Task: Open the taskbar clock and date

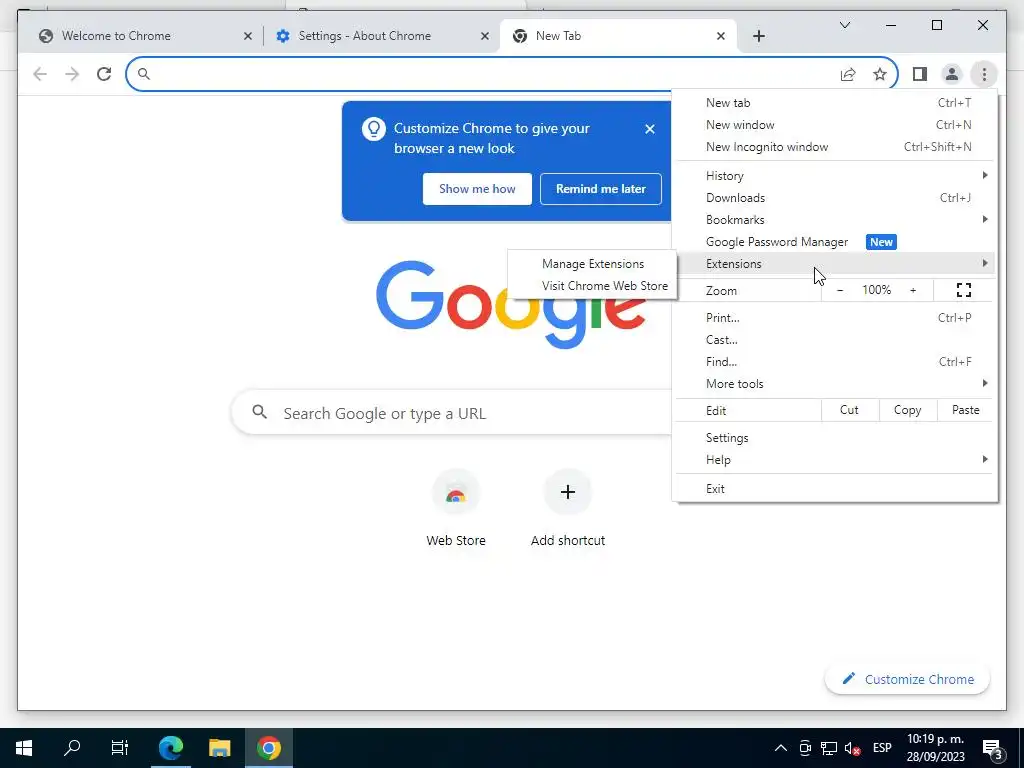Action: (935, 748)
